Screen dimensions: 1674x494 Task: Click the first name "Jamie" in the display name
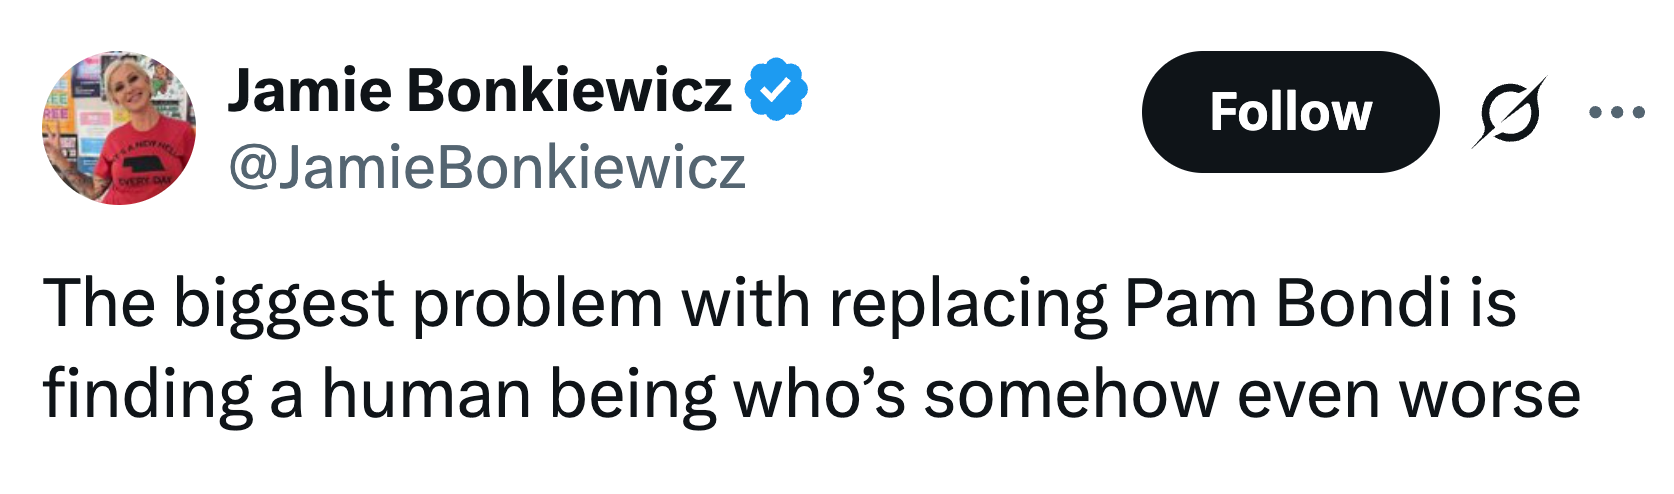point(309,91)
